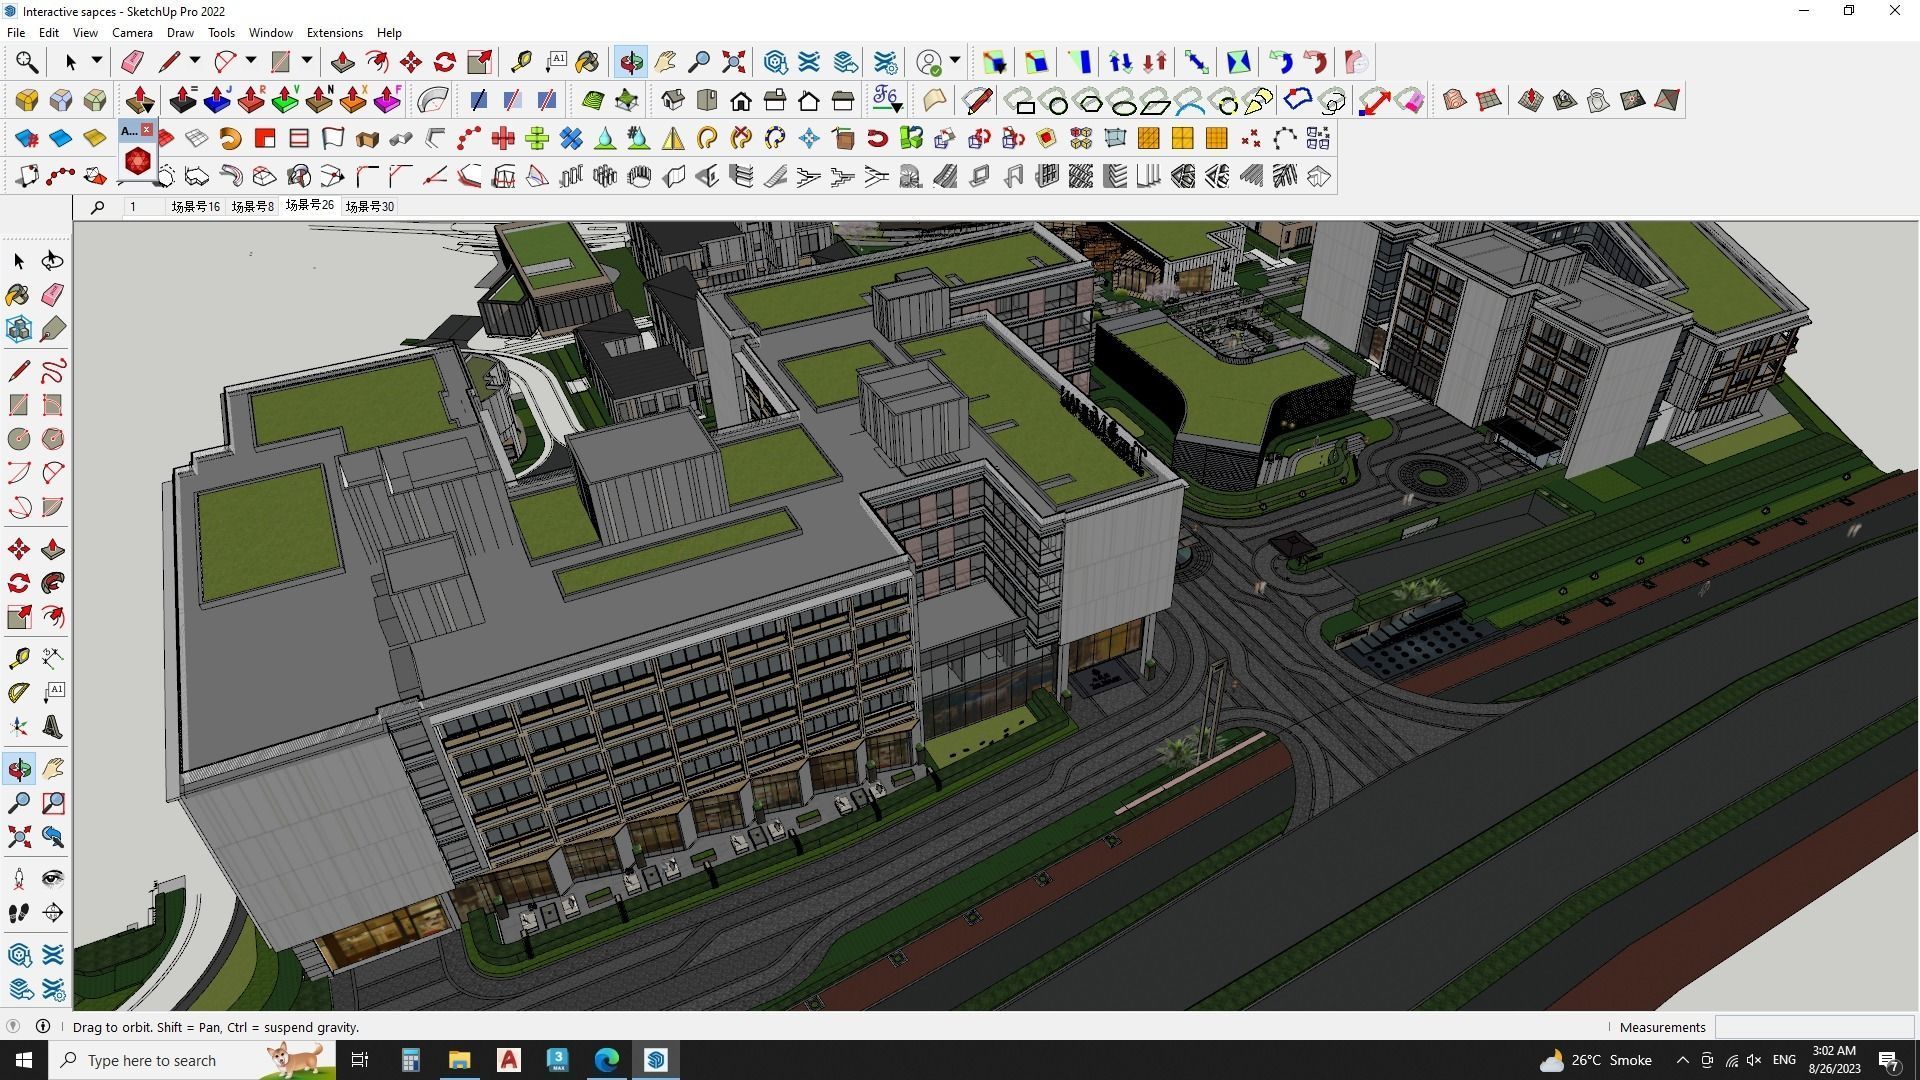Select the Protractor tool
Viewport: 1920px width, 1080px height.
[19, 691]
